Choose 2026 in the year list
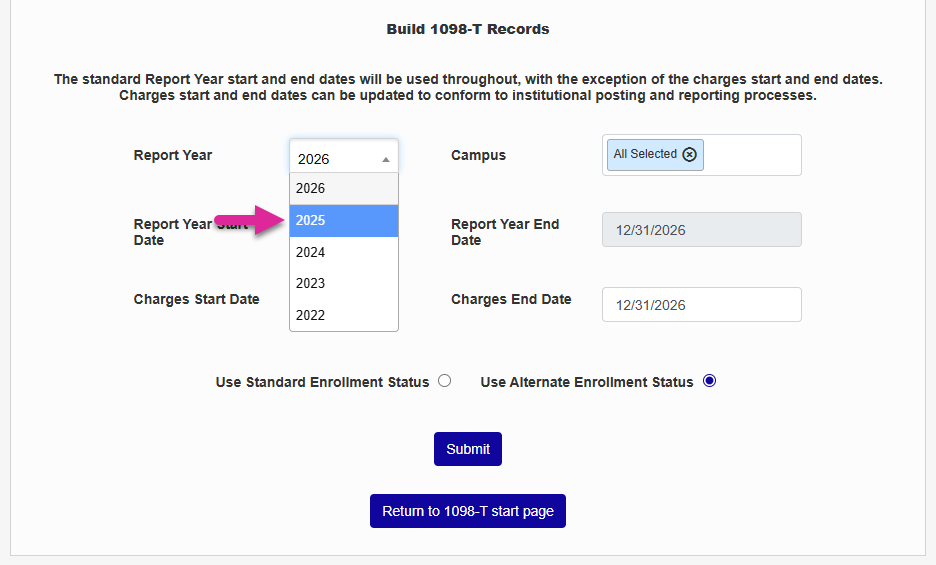This screenshot has width=936, height=565. point(343,188)
